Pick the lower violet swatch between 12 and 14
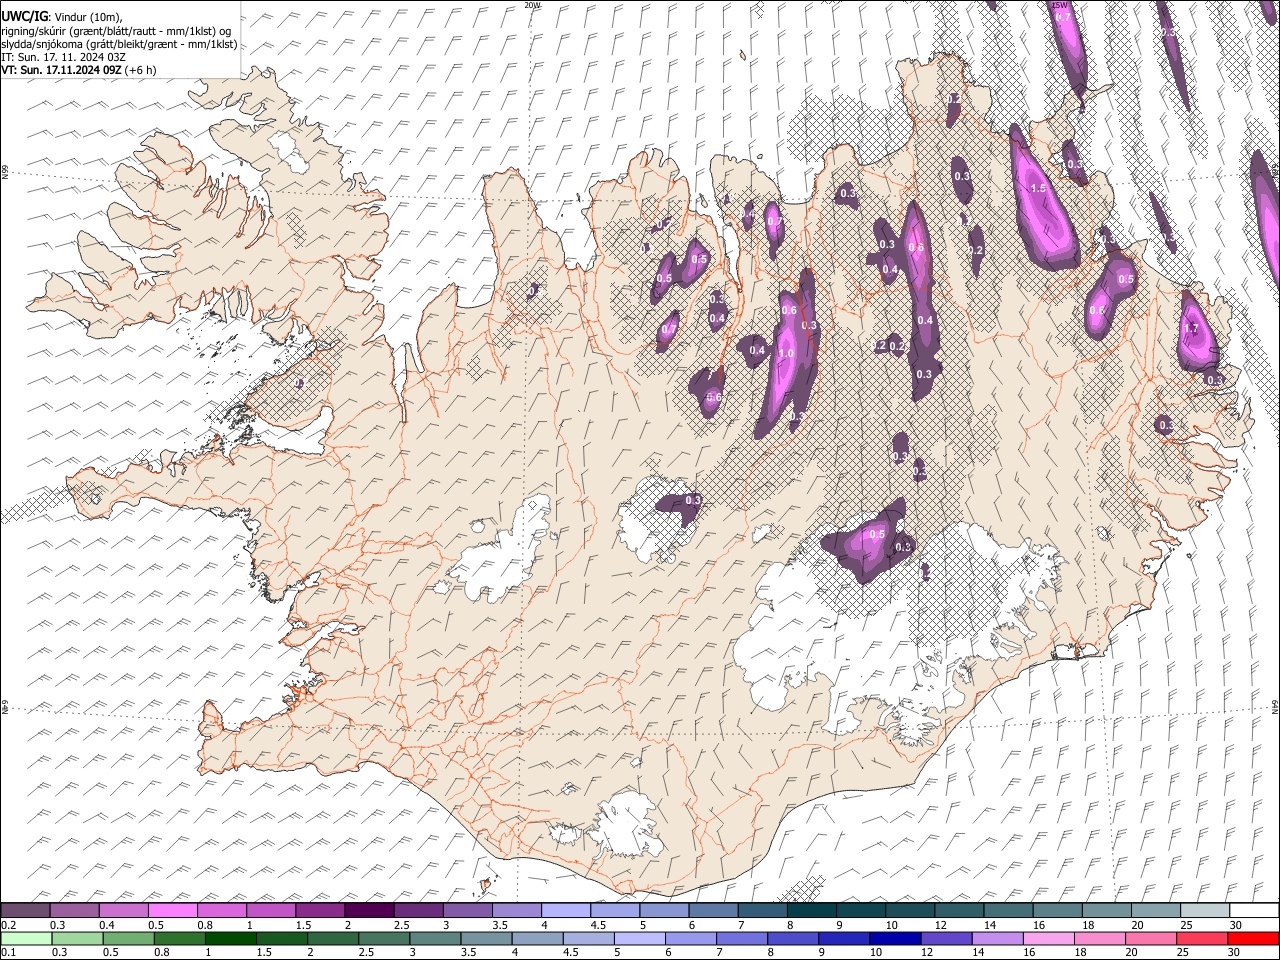The width and height of the screenshot is (1280, 960). click(x=947, y=938)
